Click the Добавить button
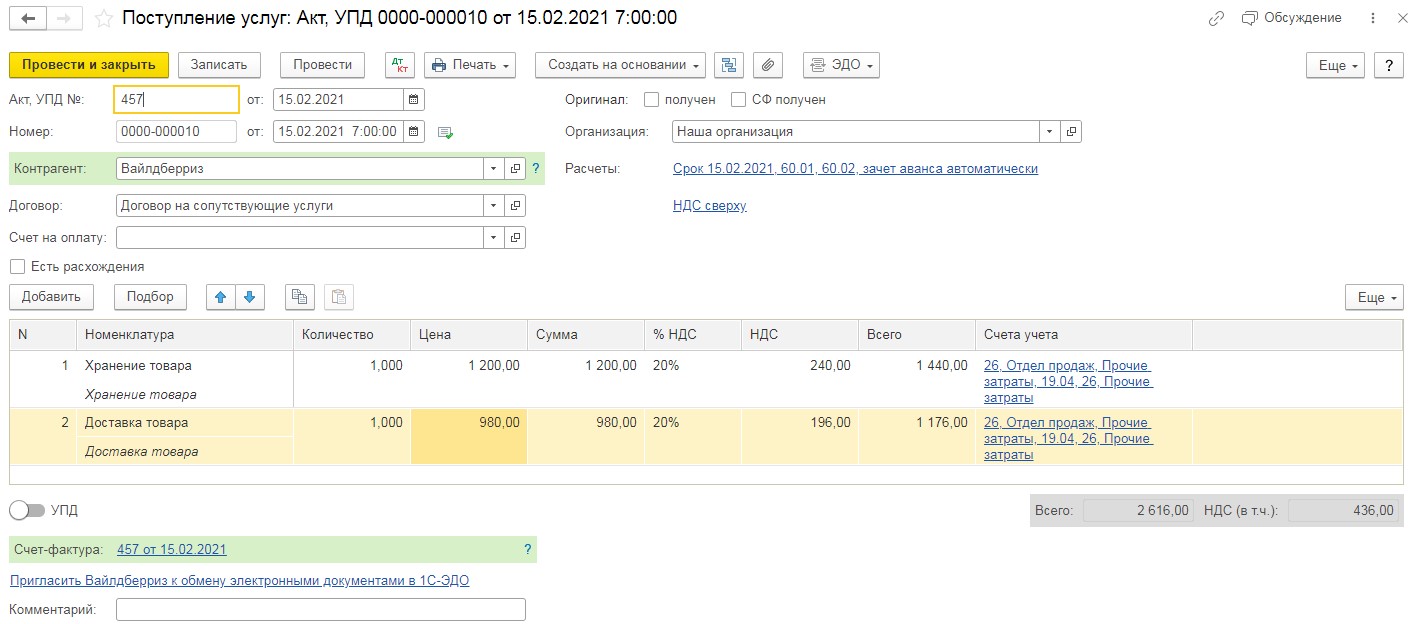Screen dimensions: 1416x624 (51, 297)
